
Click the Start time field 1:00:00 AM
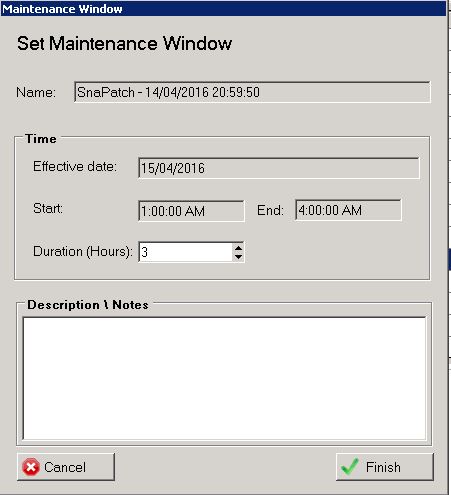point(191,211)
